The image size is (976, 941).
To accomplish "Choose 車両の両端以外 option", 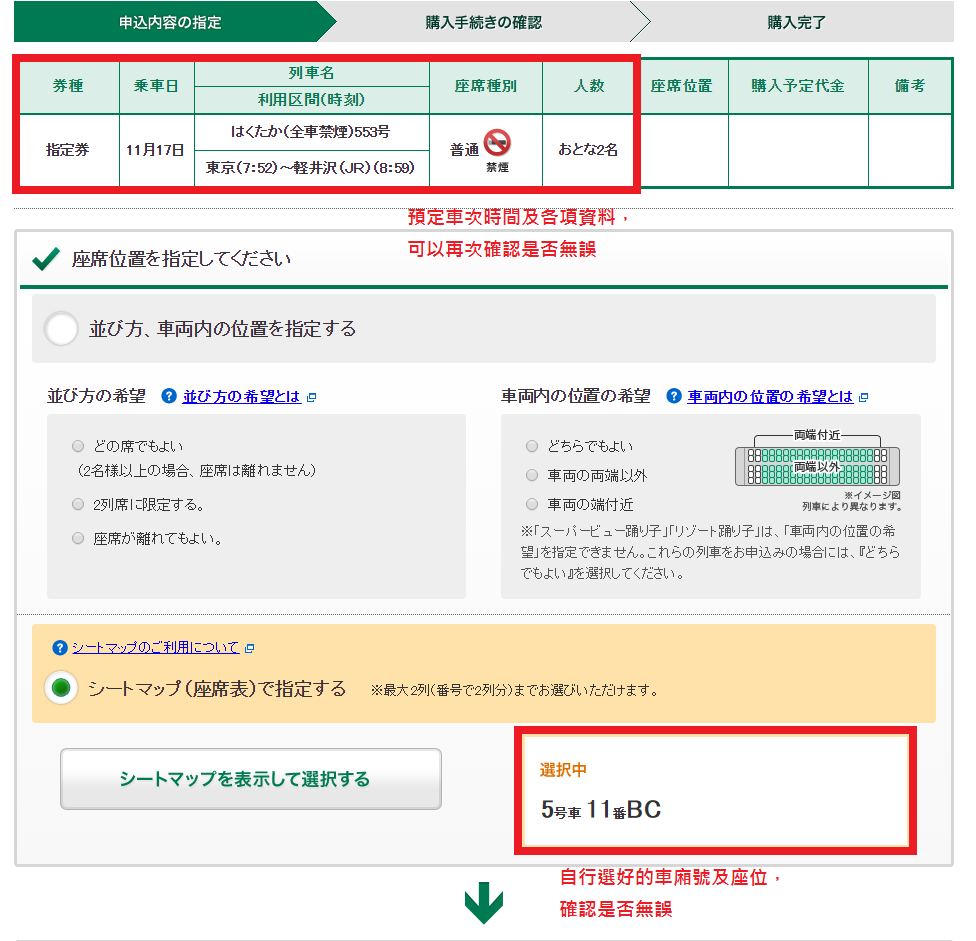I will coord(532,475).
